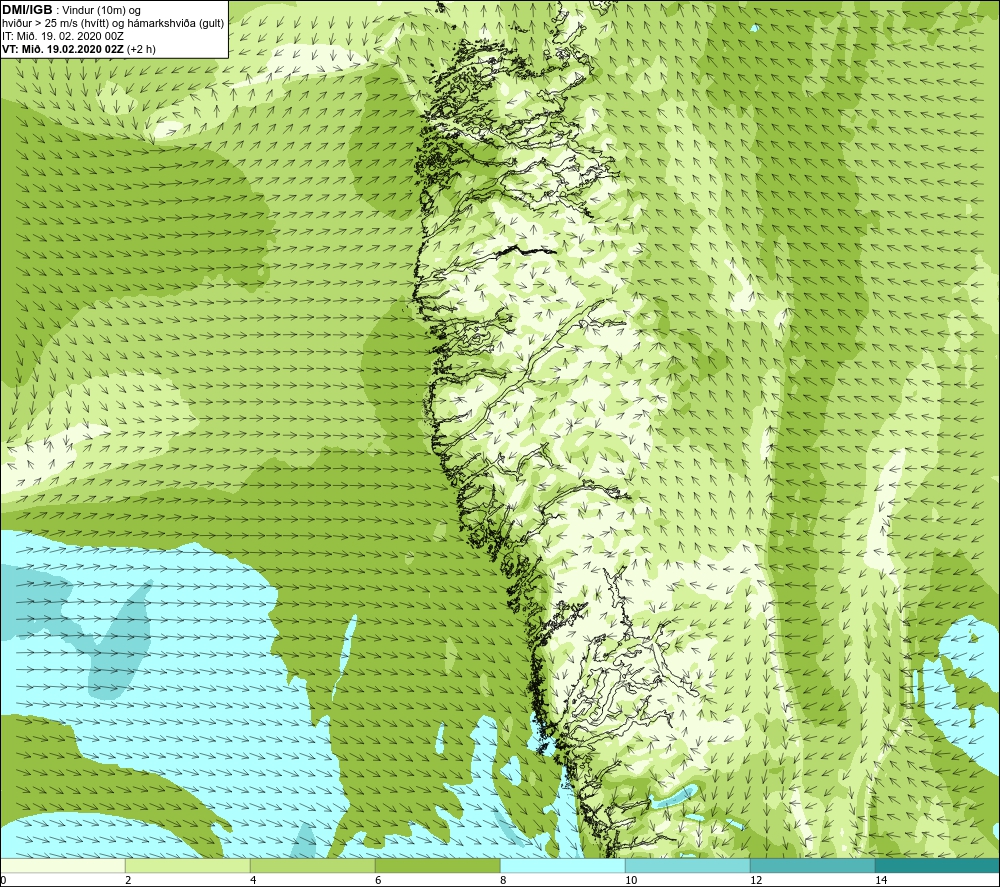Select the pale yellow 0–2 legend swatch
This screenshot has height=887, width=1000.
pos(62,865)
